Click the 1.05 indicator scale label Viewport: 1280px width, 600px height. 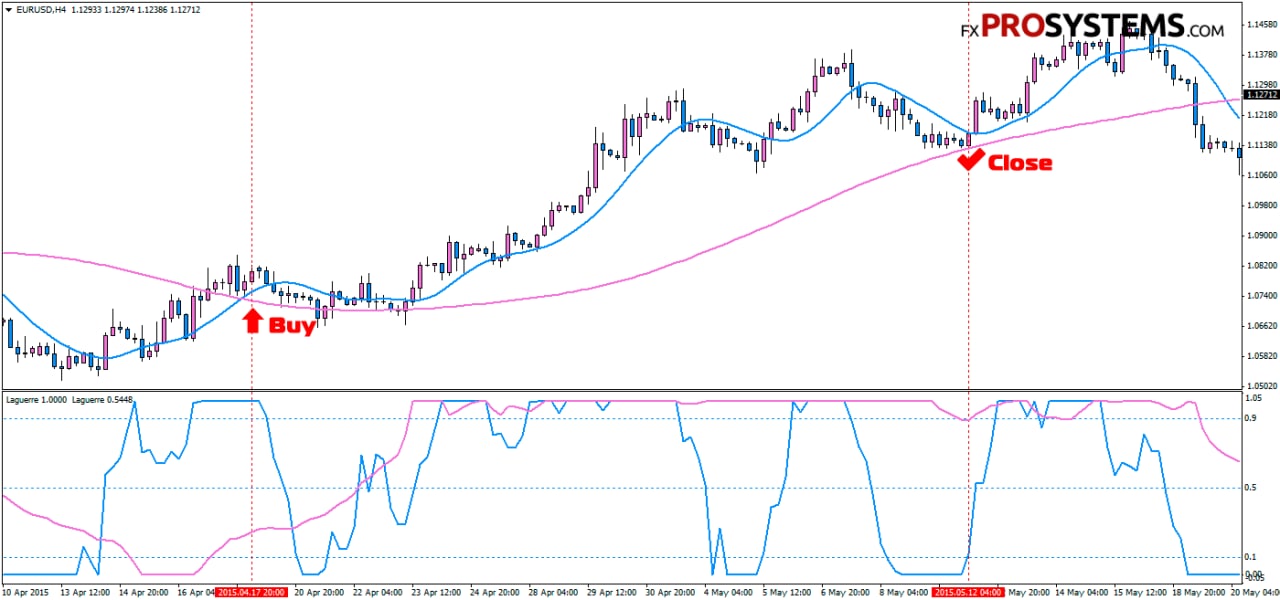click(1255, 398)
